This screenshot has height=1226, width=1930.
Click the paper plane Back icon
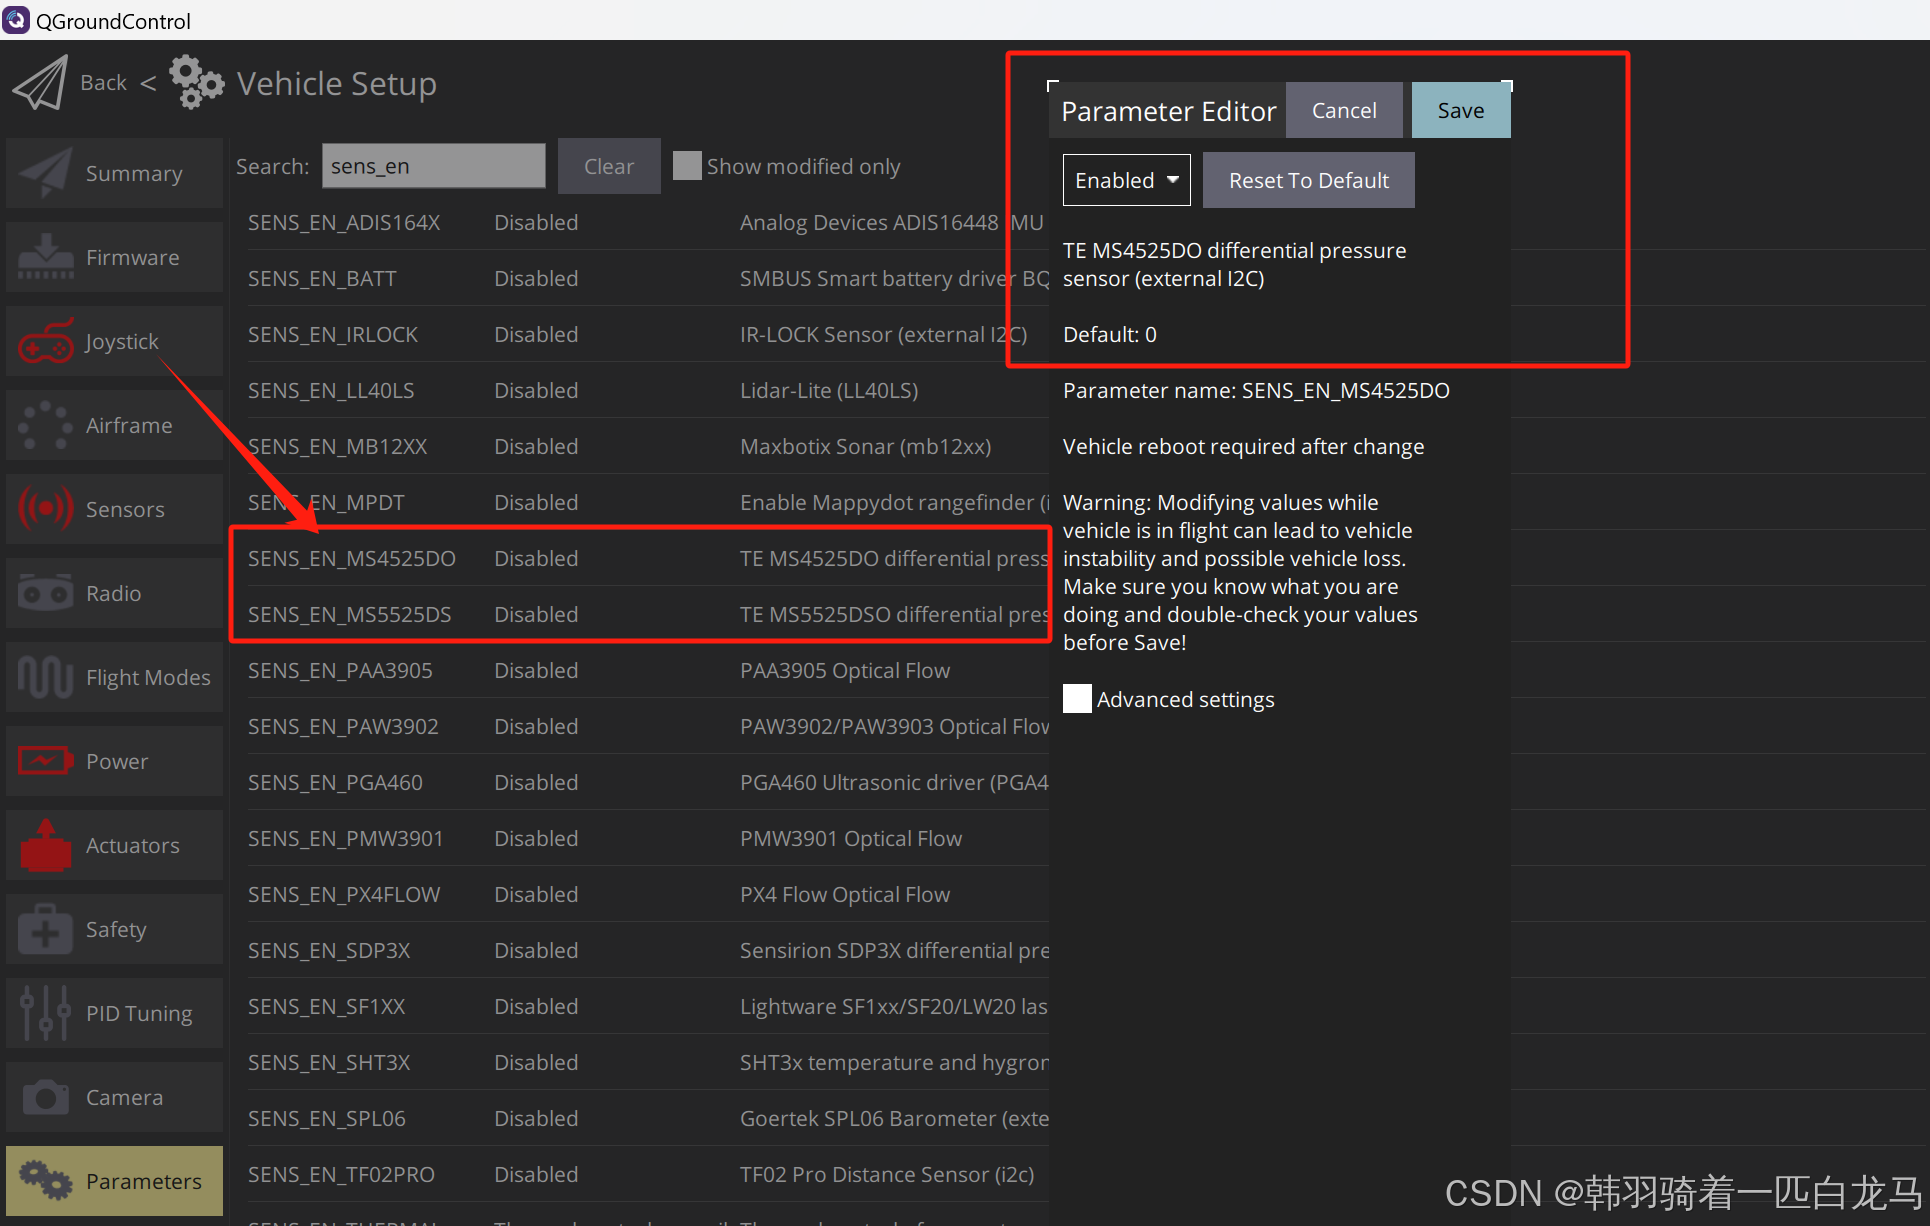tap(41, 83)
